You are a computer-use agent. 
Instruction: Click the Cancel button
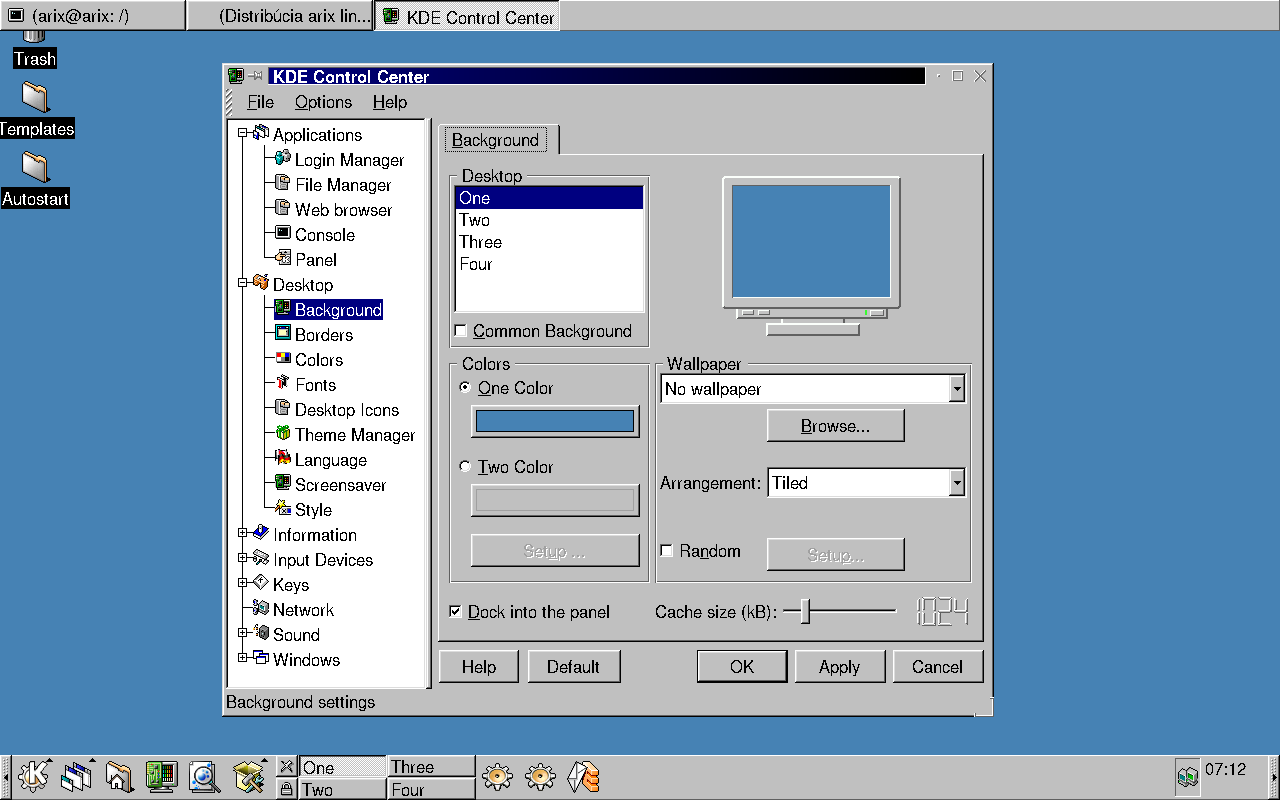pyautogui.click(x=937, y=667)
